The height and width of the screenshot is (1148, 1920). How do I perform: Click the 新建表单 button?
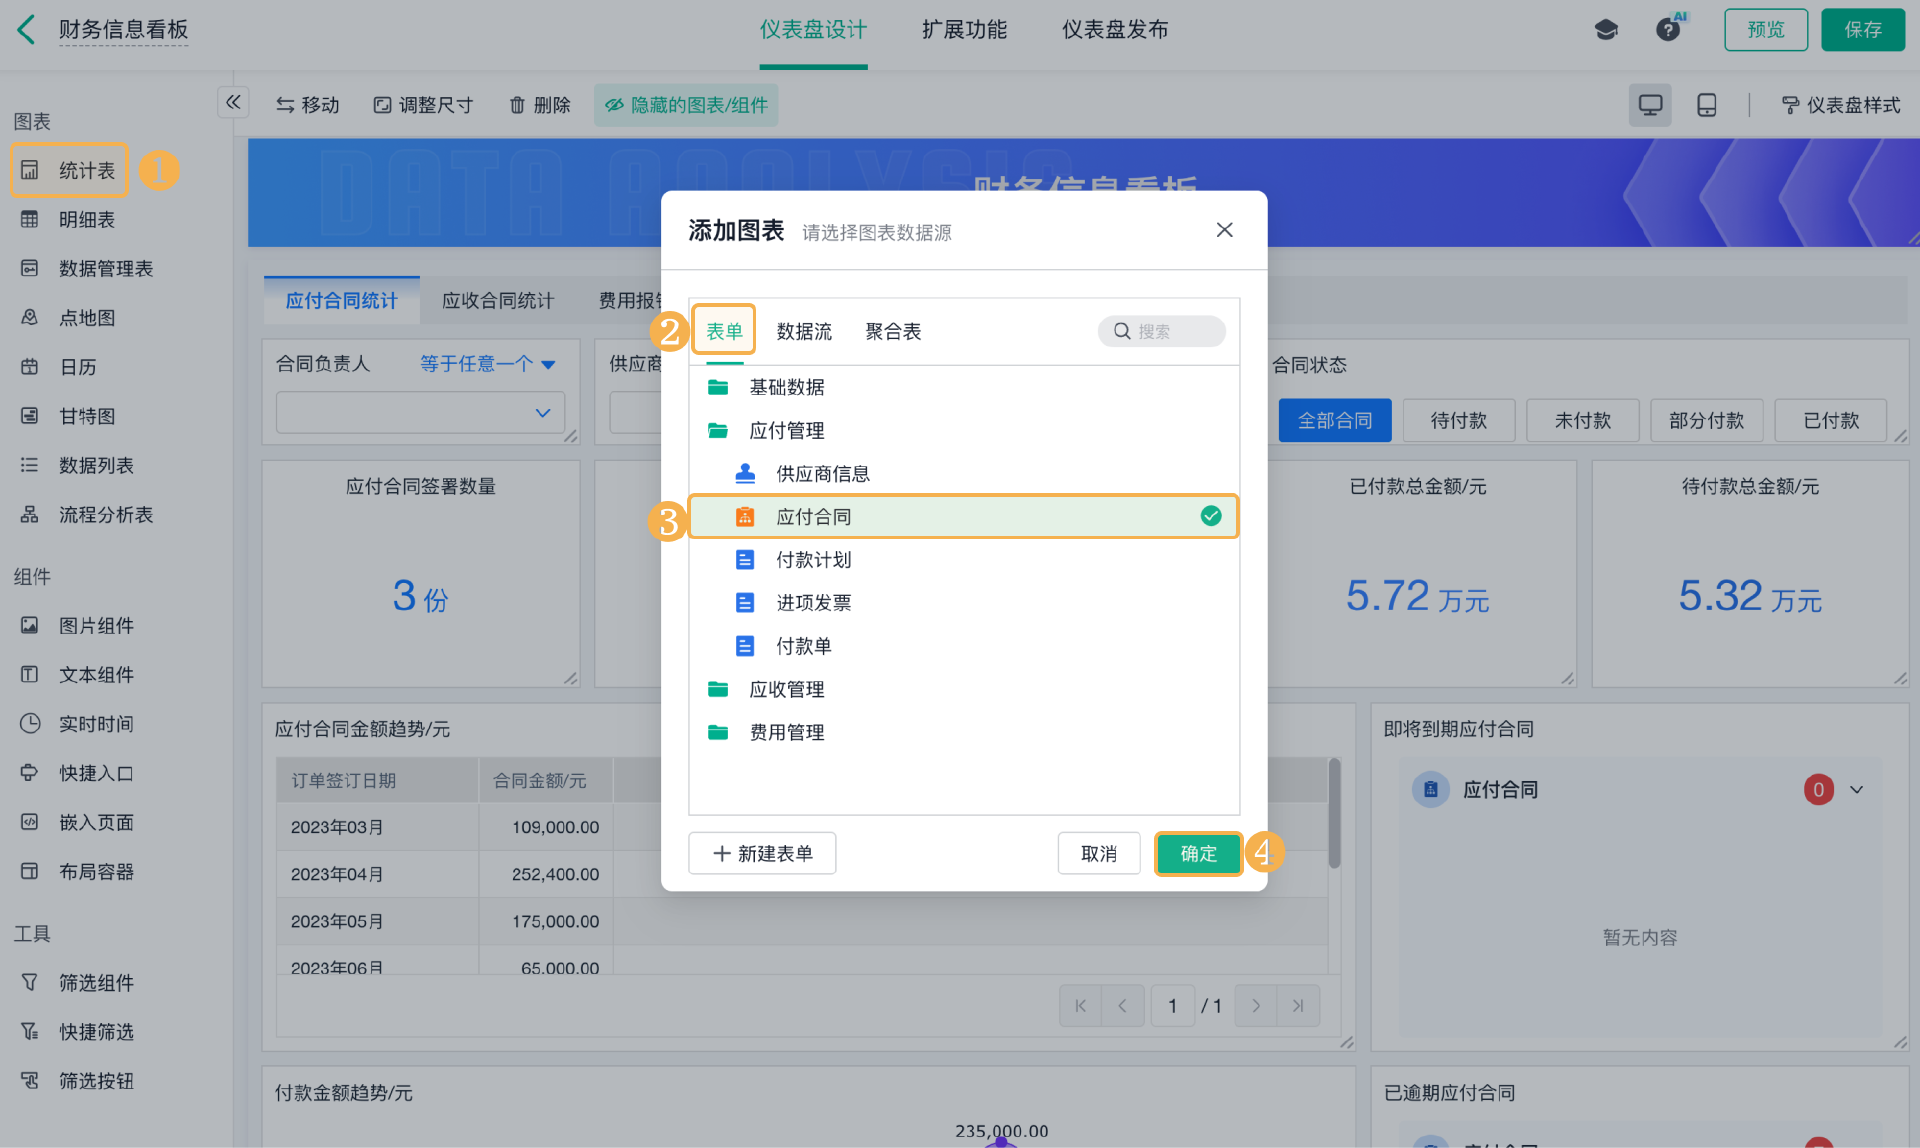pos(762,854)
